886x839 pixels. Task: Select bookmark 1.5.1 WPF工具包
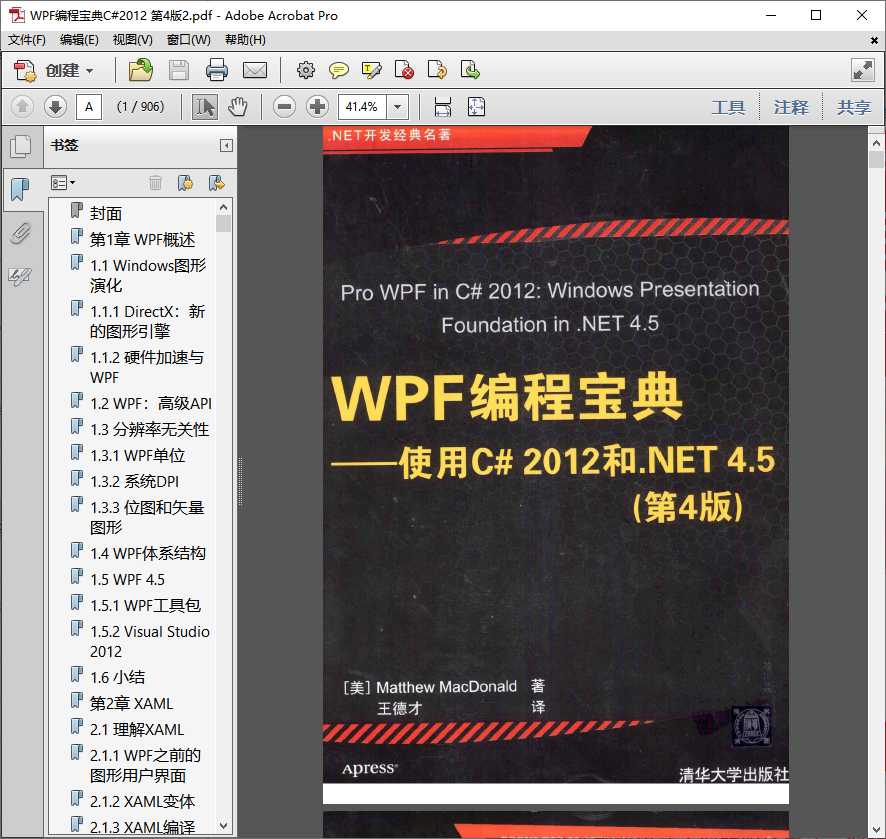pyautogui.click(x=145, y=605)
